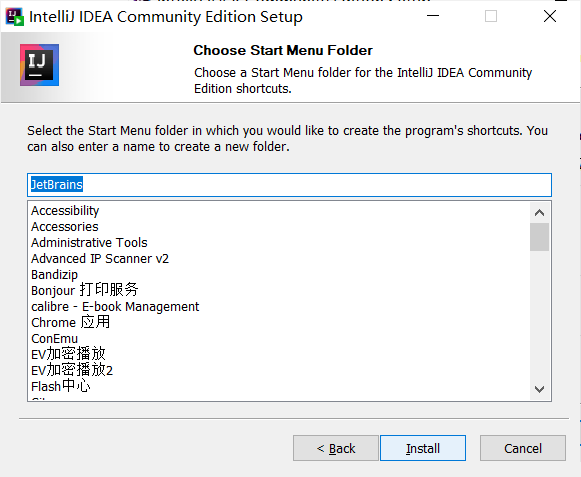The image size is (581, 477).
Task: Select the Bandizip folder entry
Action: point(54,275)
